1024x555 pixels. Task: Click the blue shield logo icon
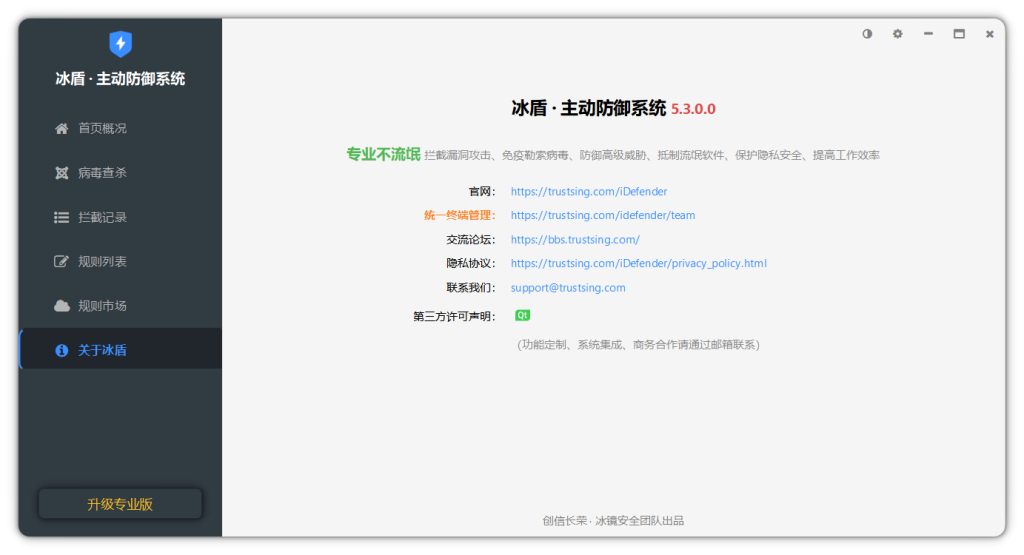tap(120, 44)
